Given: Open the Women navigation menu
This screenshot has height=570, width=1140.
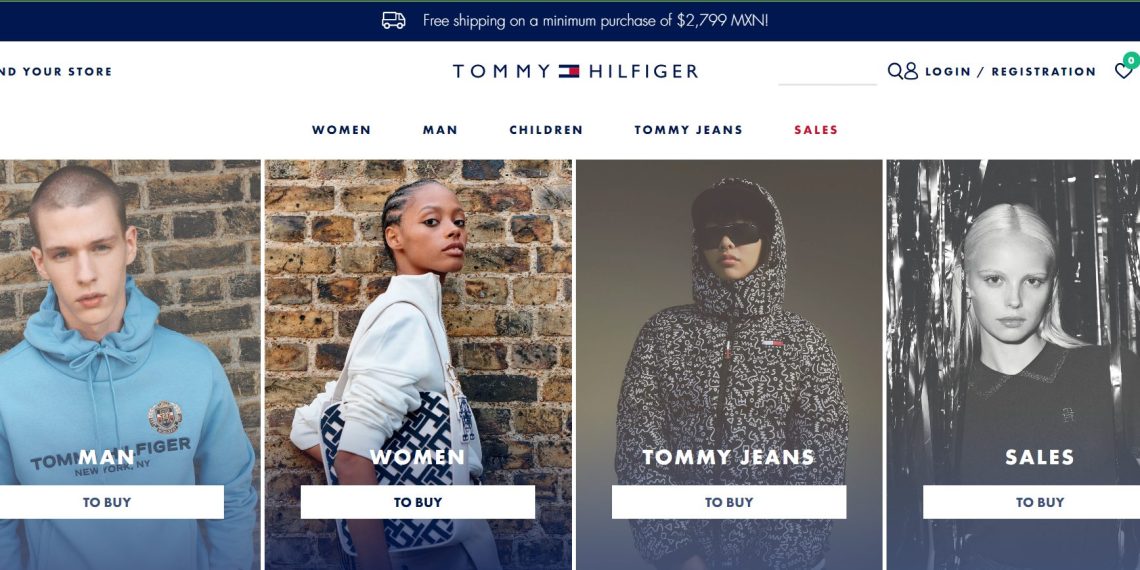Looking at the screenshot, I should (342, 130).
